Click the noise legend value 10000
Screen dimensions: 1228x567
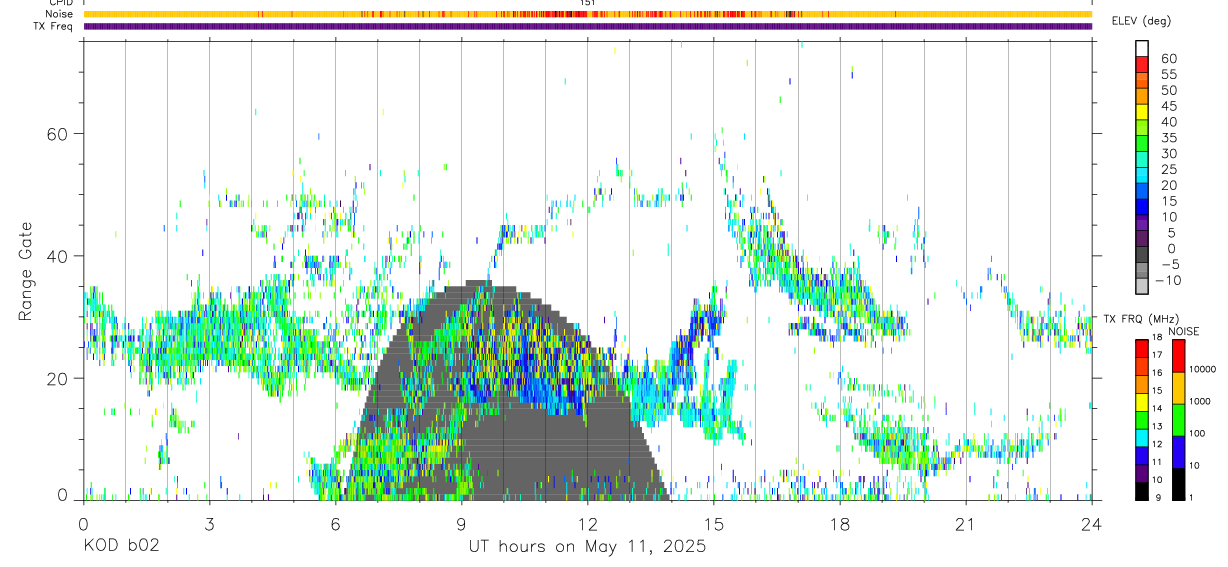click(x=1202, y=369)
